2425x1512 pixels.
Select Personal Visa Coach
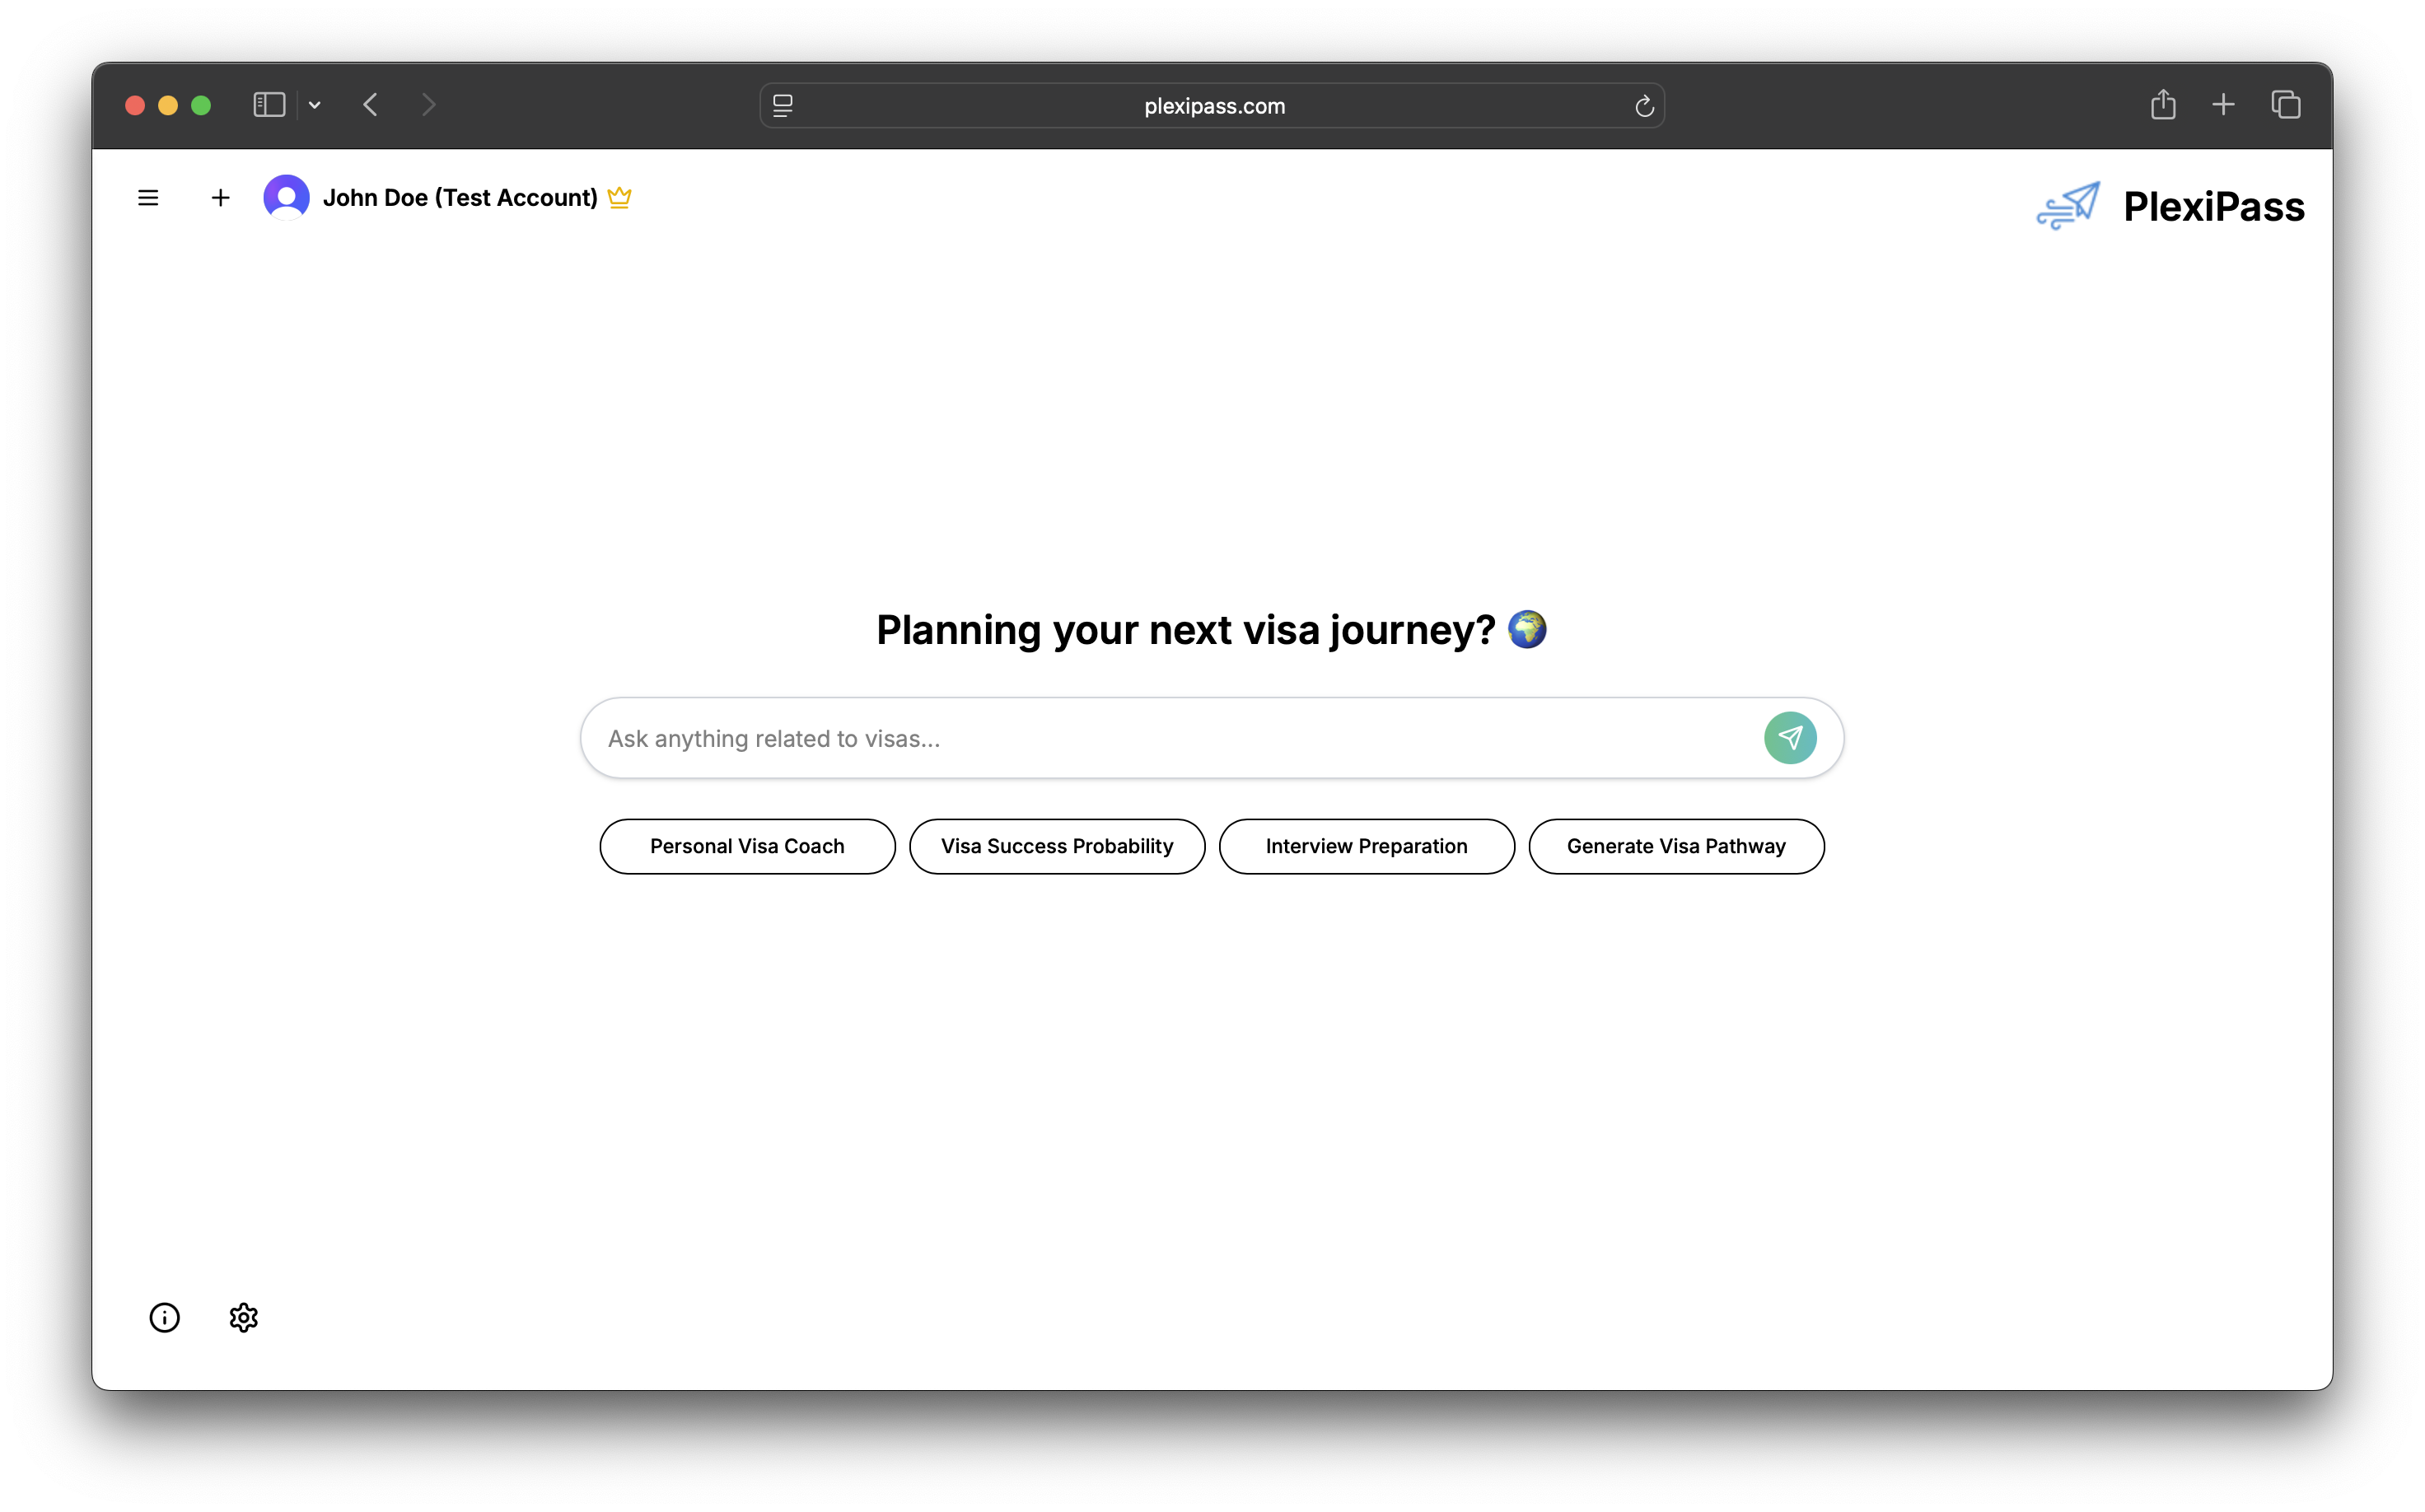click(x=747, y=846)
